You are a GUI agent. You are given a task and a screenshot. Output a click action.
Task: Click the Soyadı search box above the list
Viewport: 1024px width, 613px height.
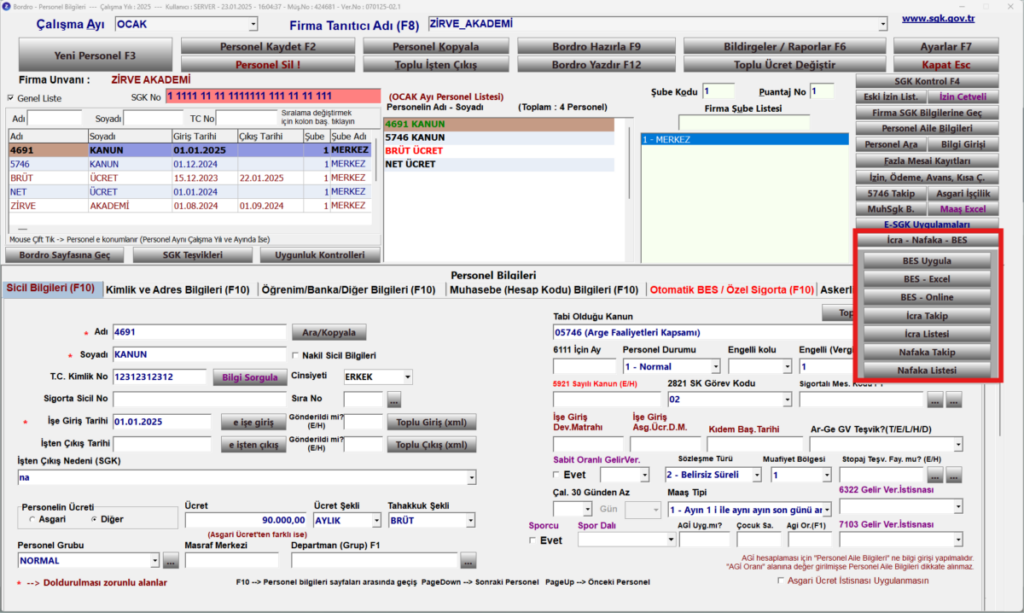tap(153, 119)
